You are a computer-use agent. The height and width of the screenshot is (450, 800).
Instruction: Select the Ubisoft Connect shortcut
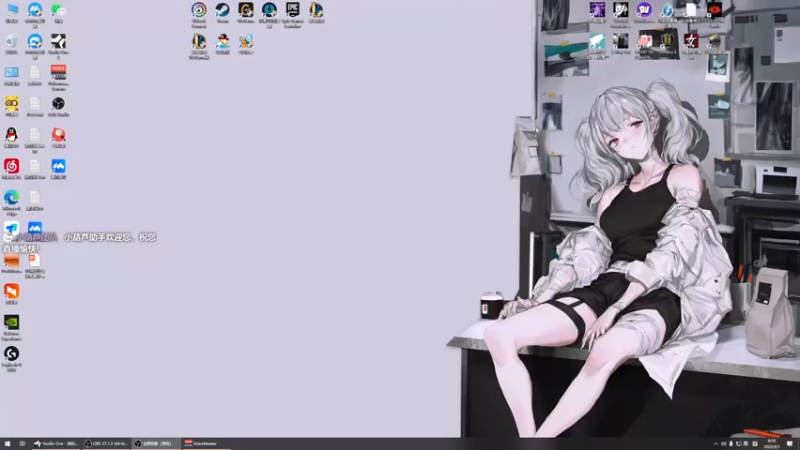click(199, 15)
